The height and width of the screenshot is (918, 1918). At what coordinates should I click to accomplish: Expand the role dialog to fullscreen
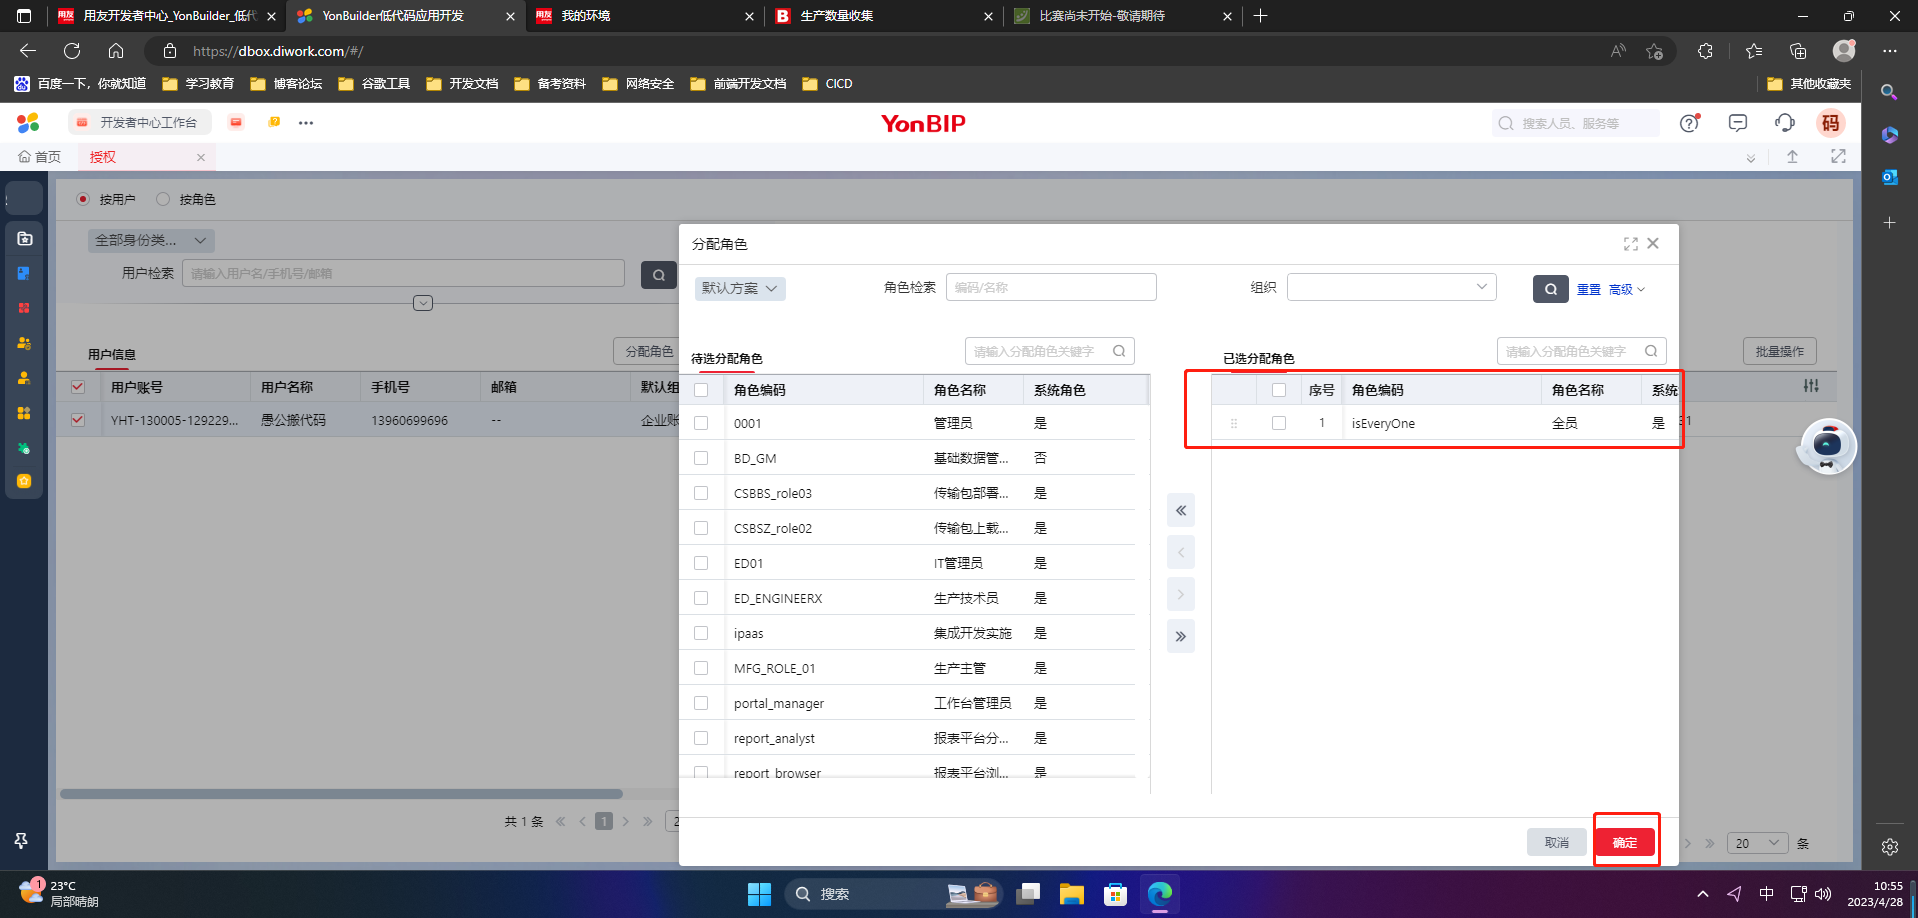pyautogui.click(x=1631, y=244)
